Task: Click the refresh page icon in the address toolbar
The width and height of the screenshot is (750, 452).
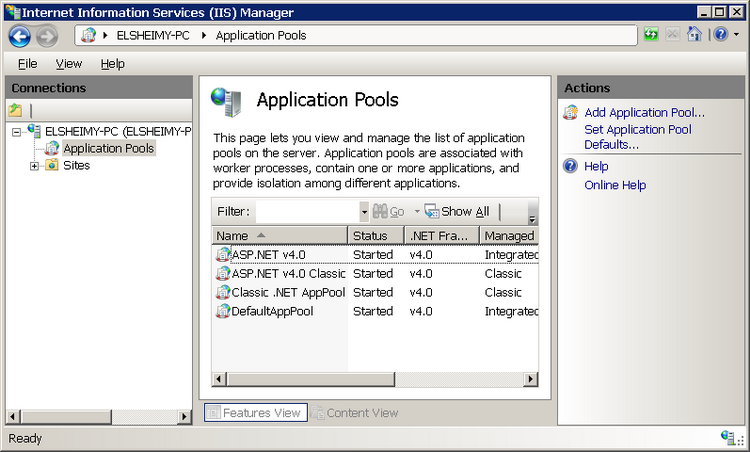Action: 652,35
